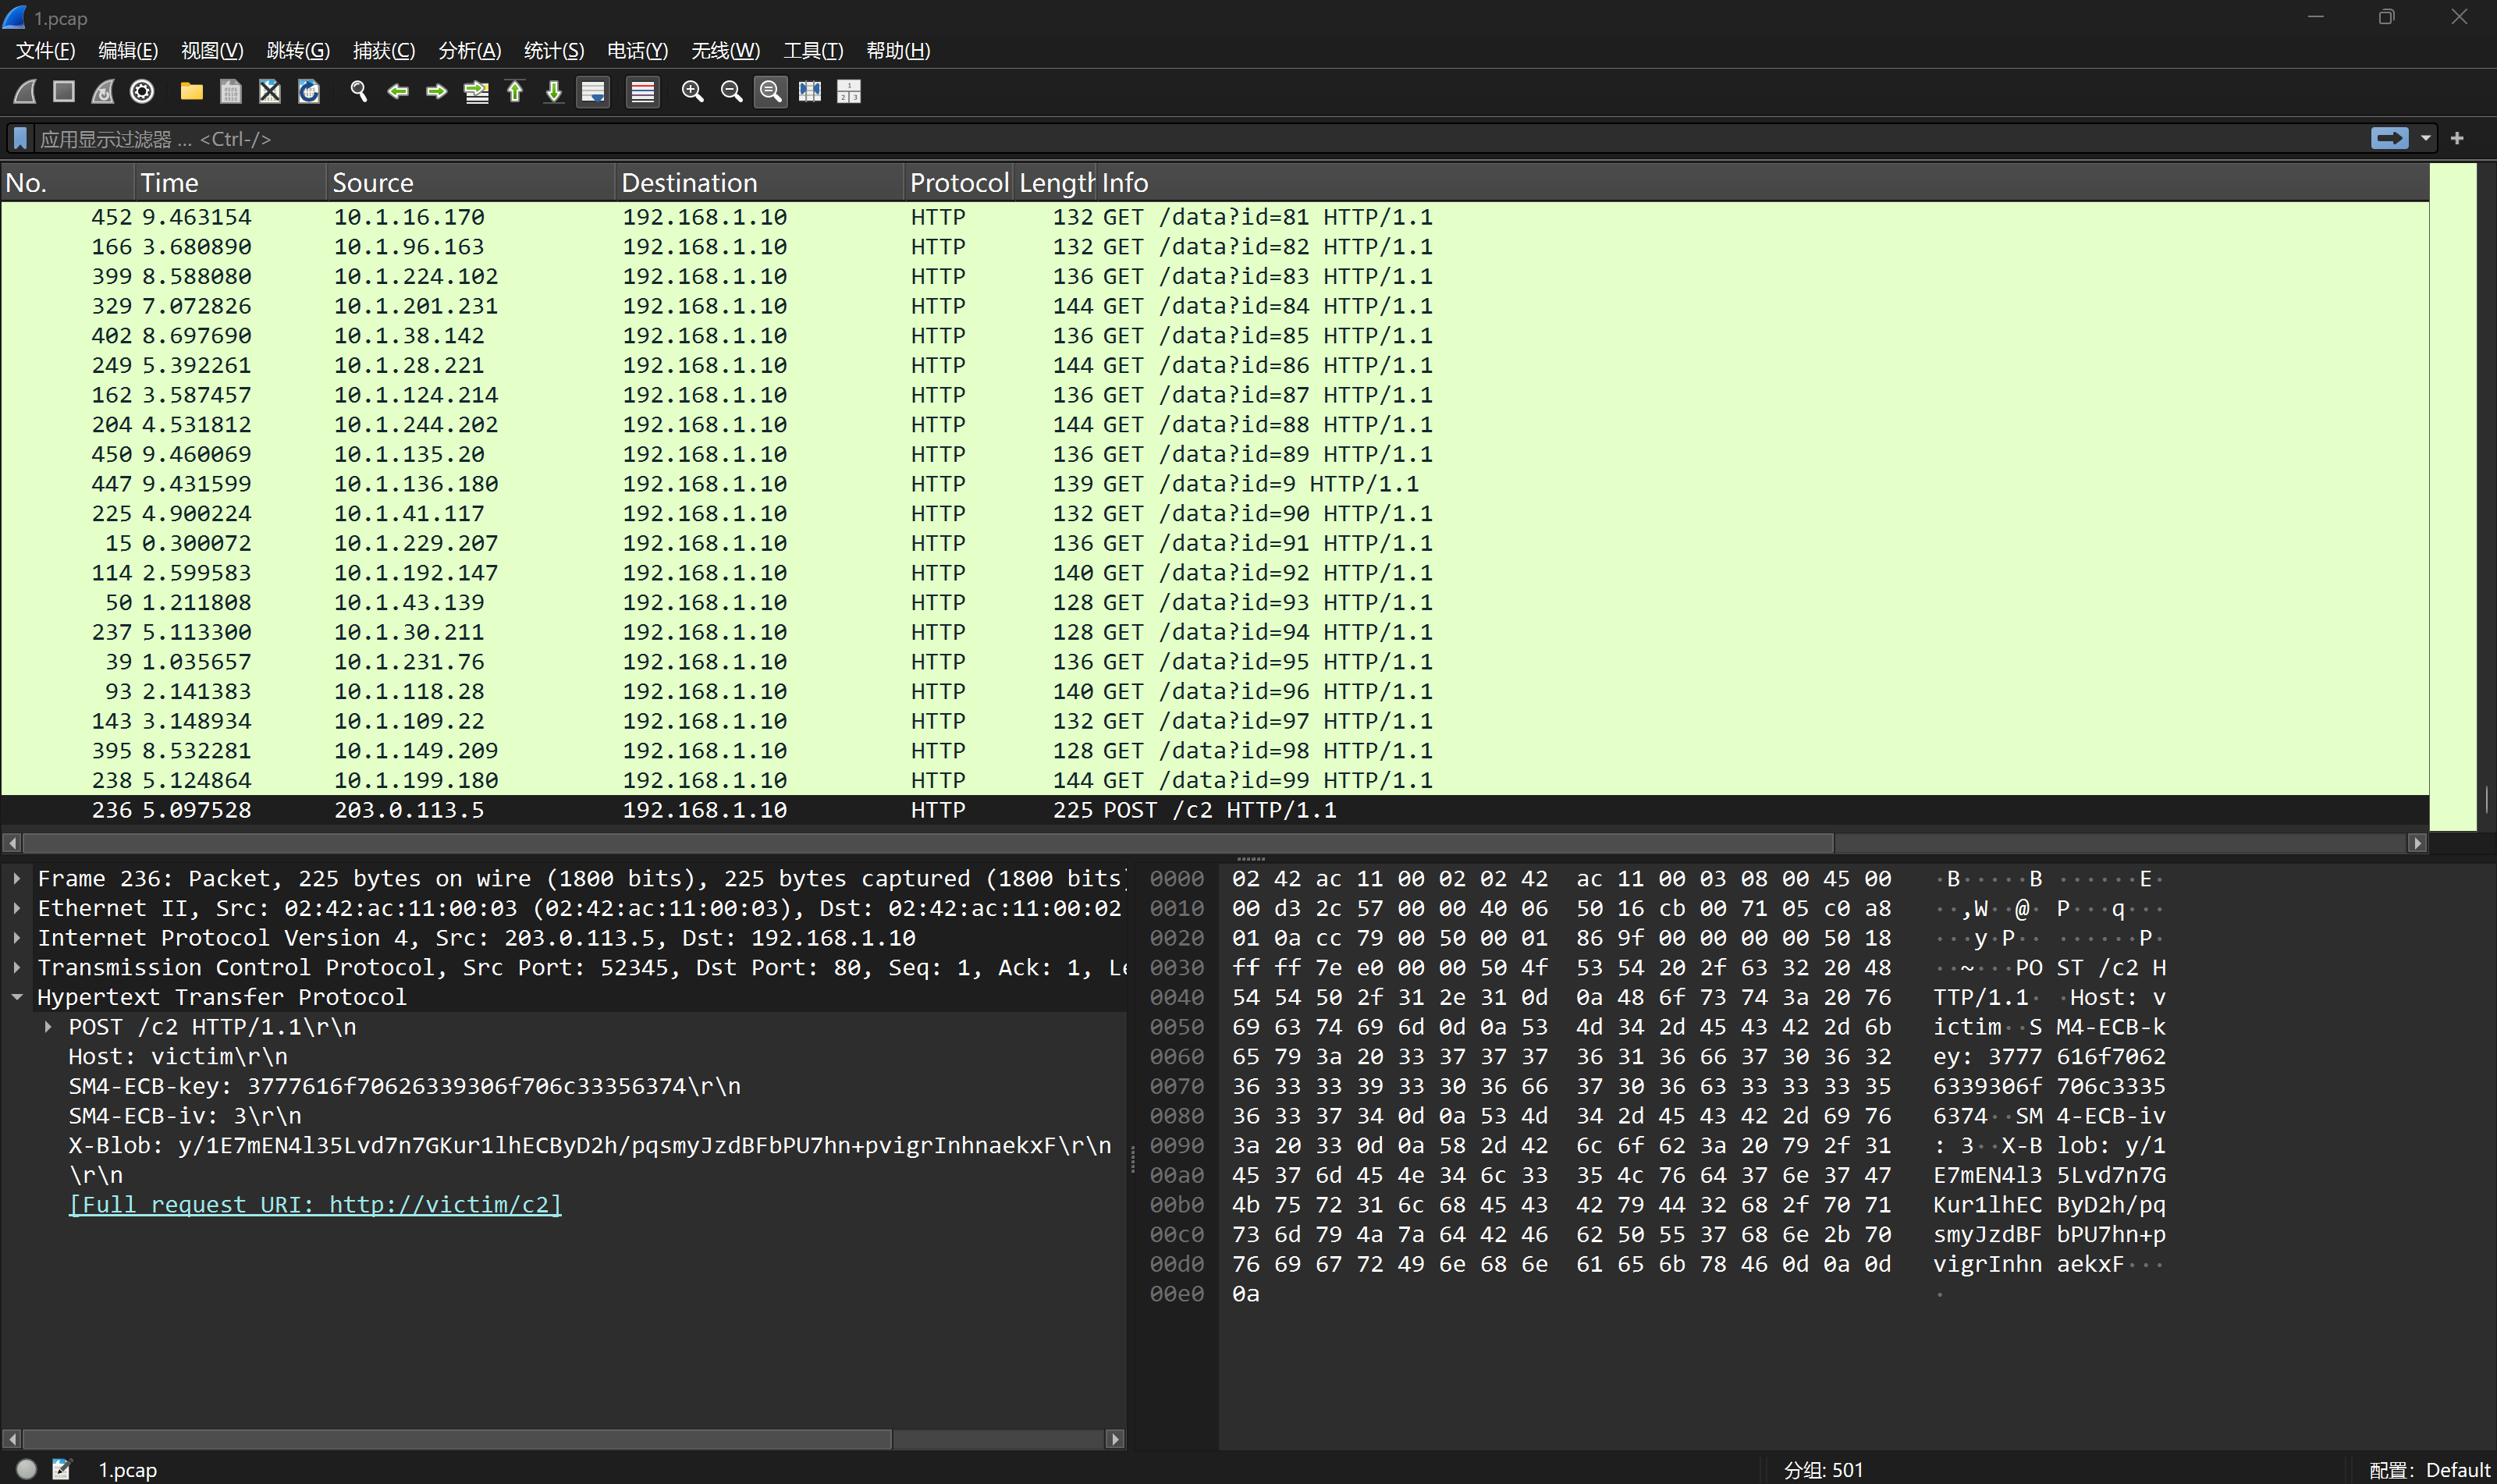Jump to first packet arrow icon
The image size is (2497, 1484).
tap(515, 92)
